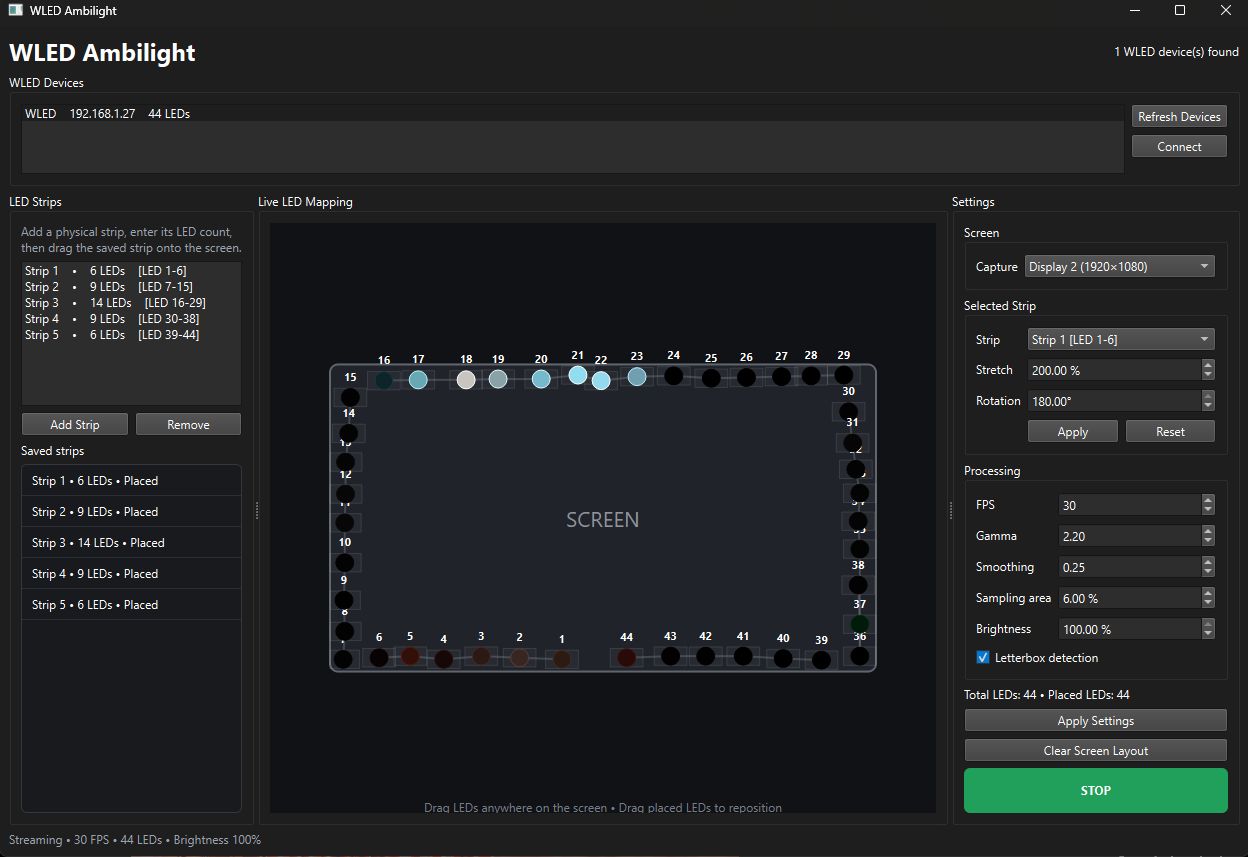The image size is (1248, 857).
Task: Increase FPS with the up arrow
Action: (x=1208, y=501)
